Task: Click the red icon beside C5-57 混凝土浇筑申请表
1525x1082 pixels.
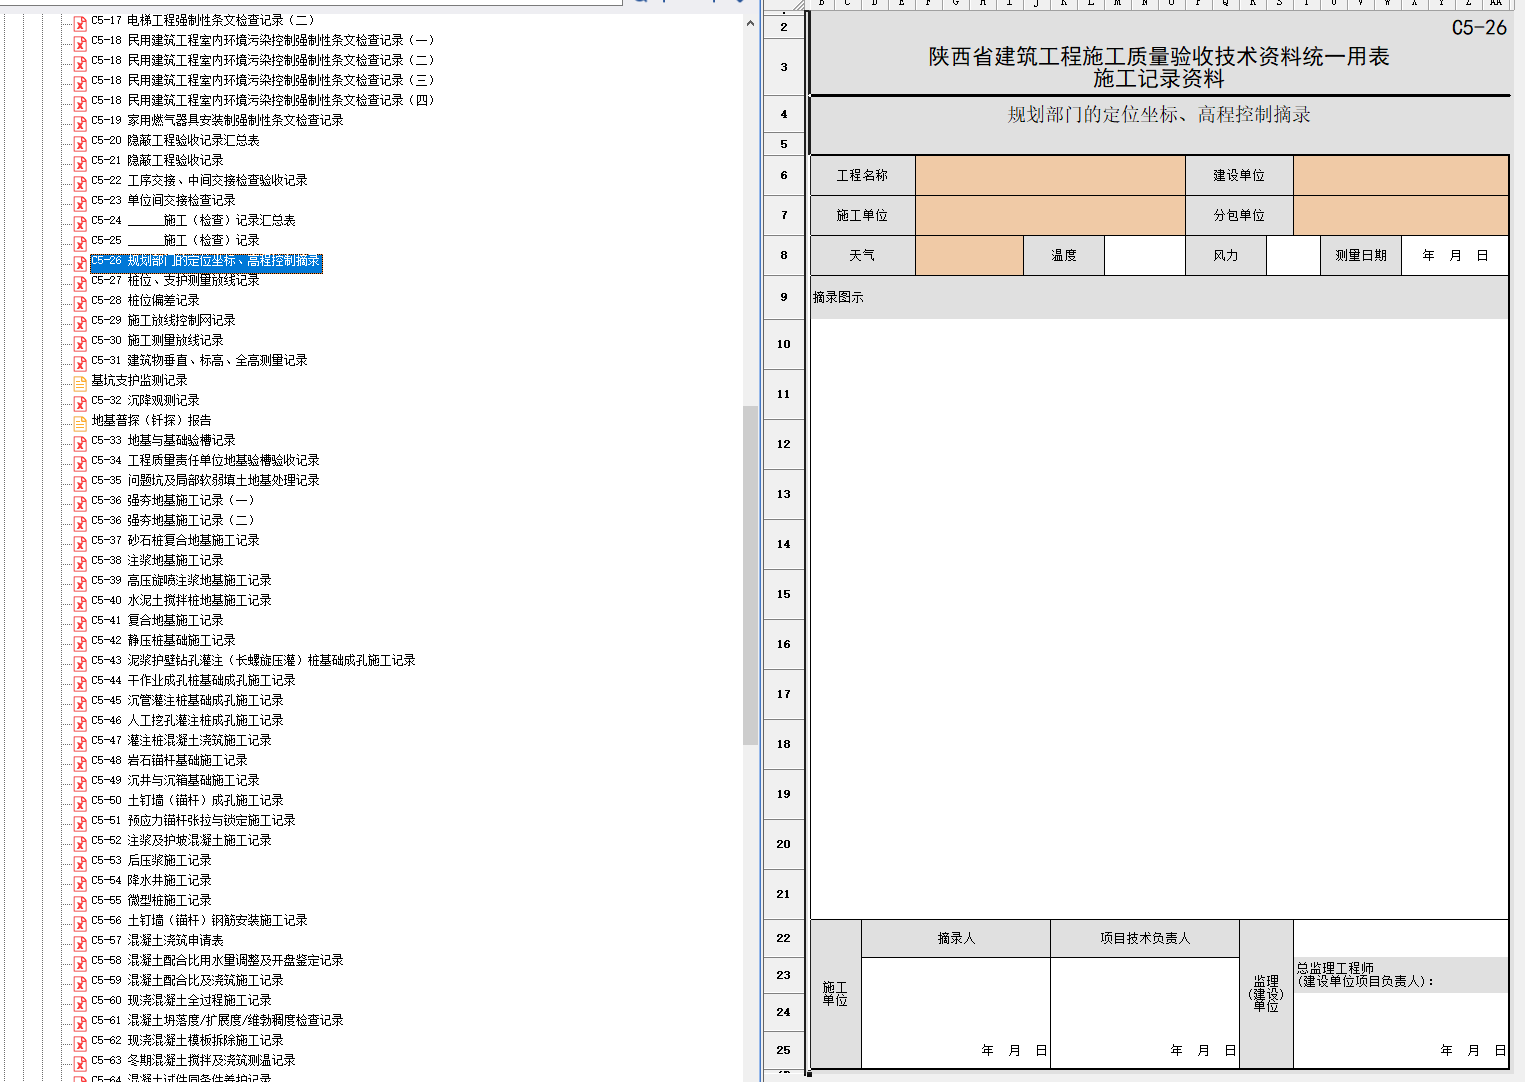Action: [80, 942]
